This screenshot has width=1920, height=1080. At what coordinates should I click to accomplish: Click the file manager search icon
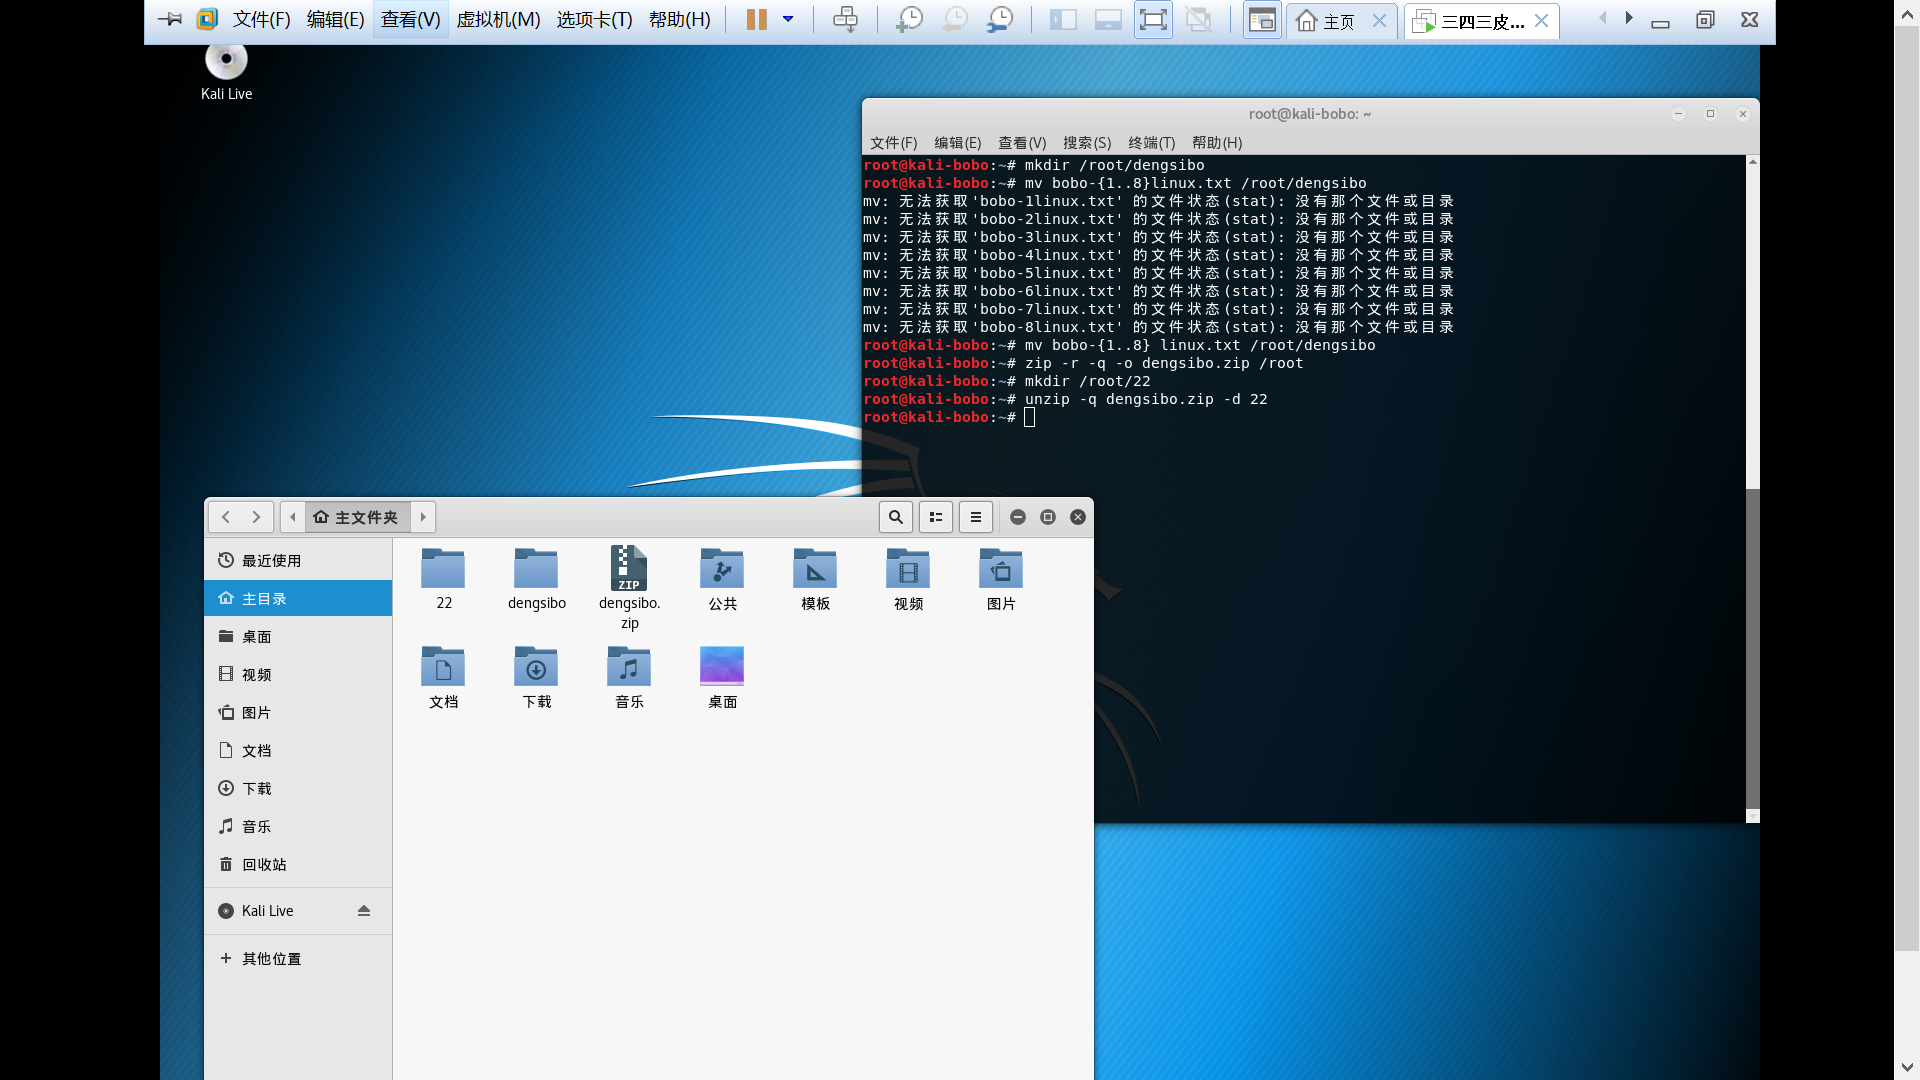(895, 517)
